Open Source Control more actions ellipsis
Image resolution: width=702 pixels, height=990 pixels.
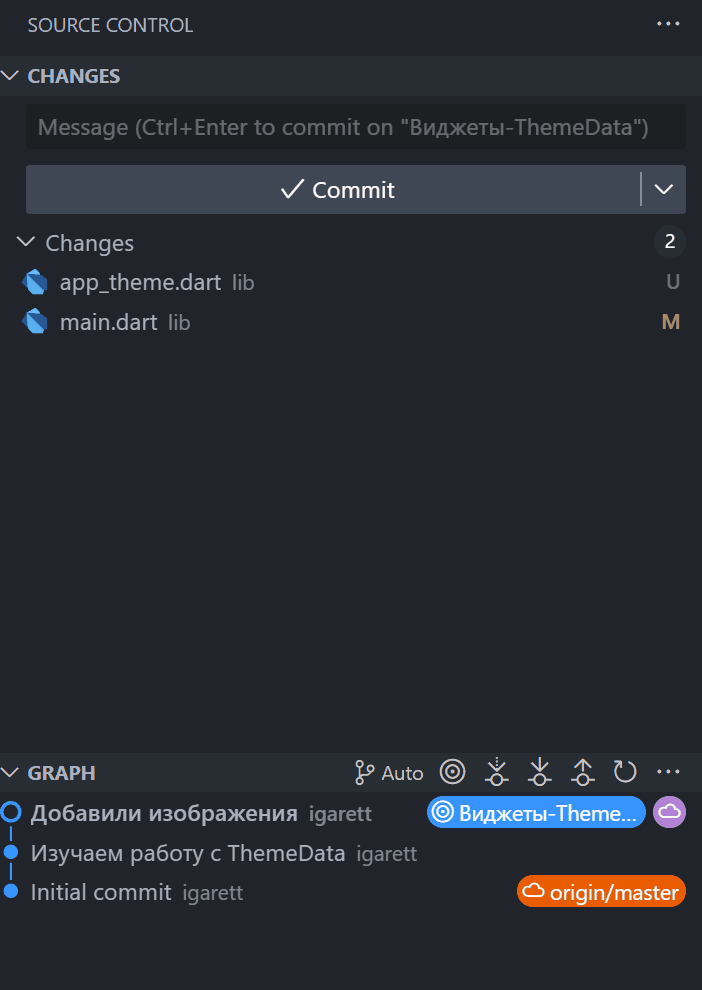[x=668, y=24]
